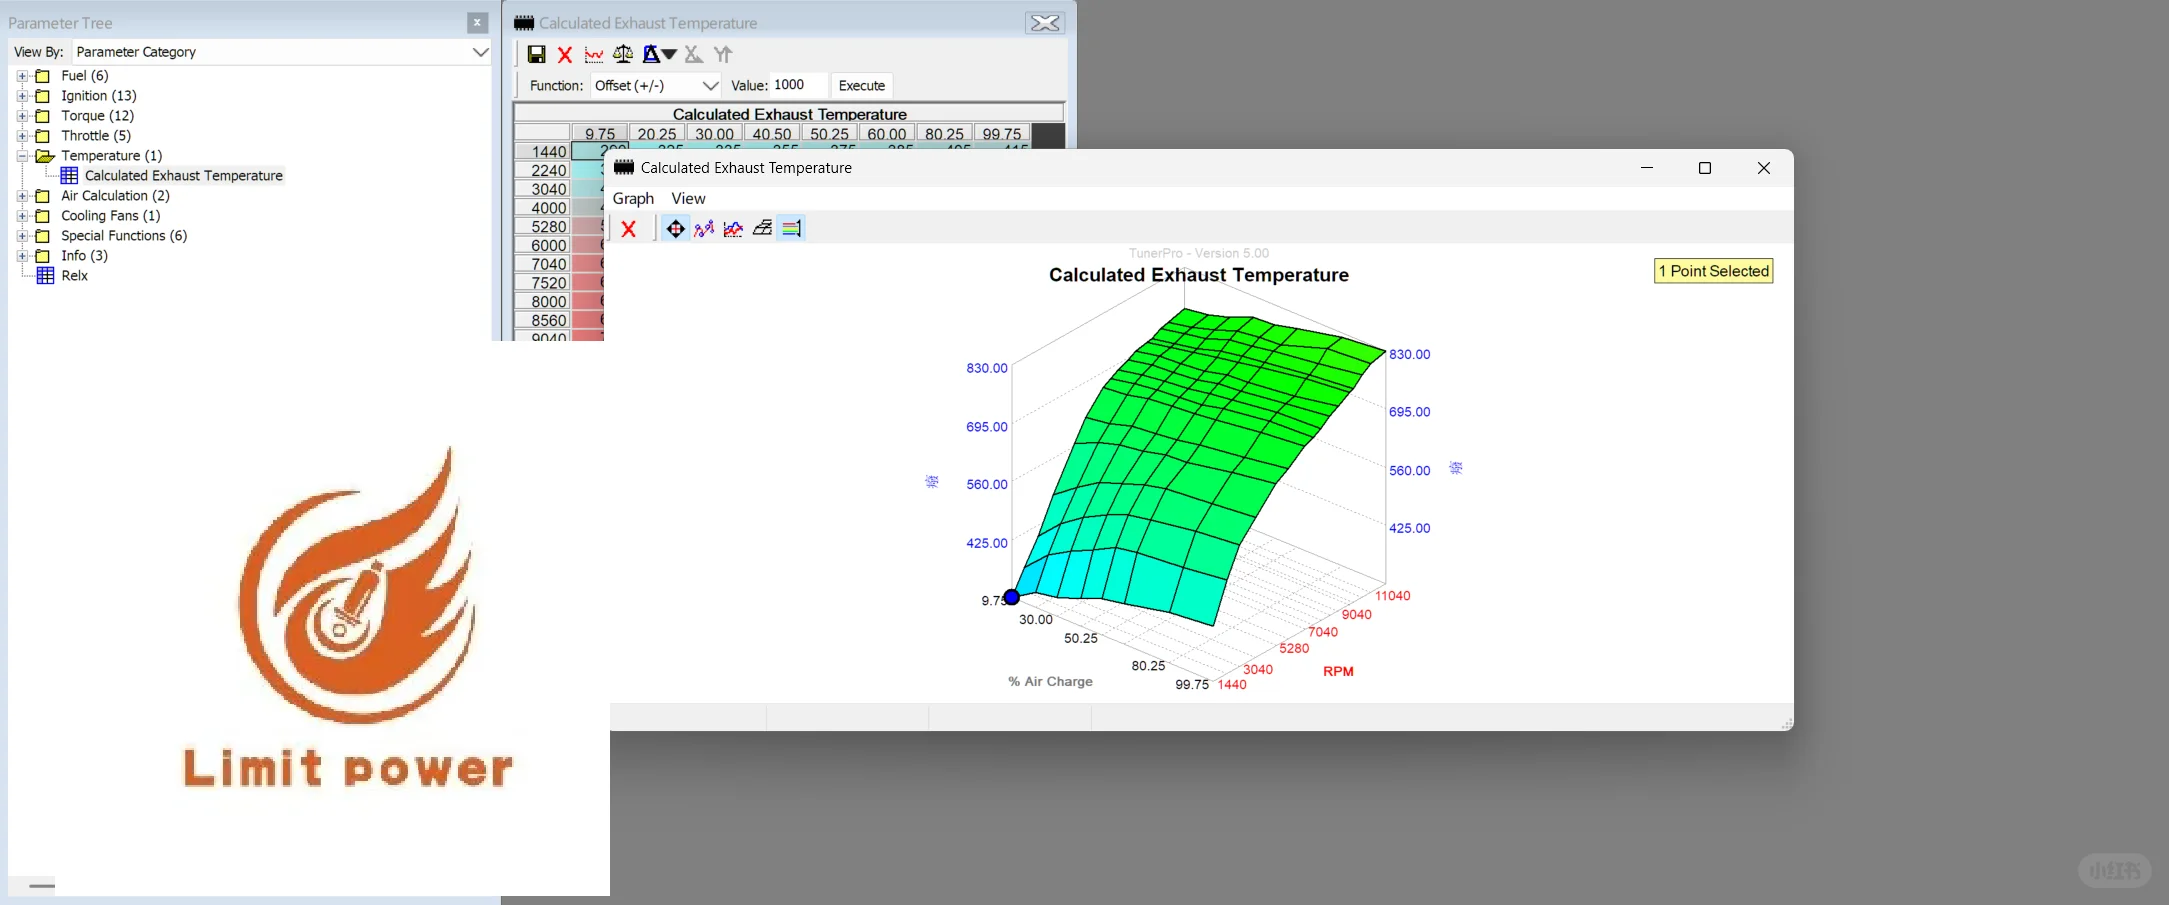
Task: Select the Air Calculation (2) folder label
Action: click(x=115, y=196)
